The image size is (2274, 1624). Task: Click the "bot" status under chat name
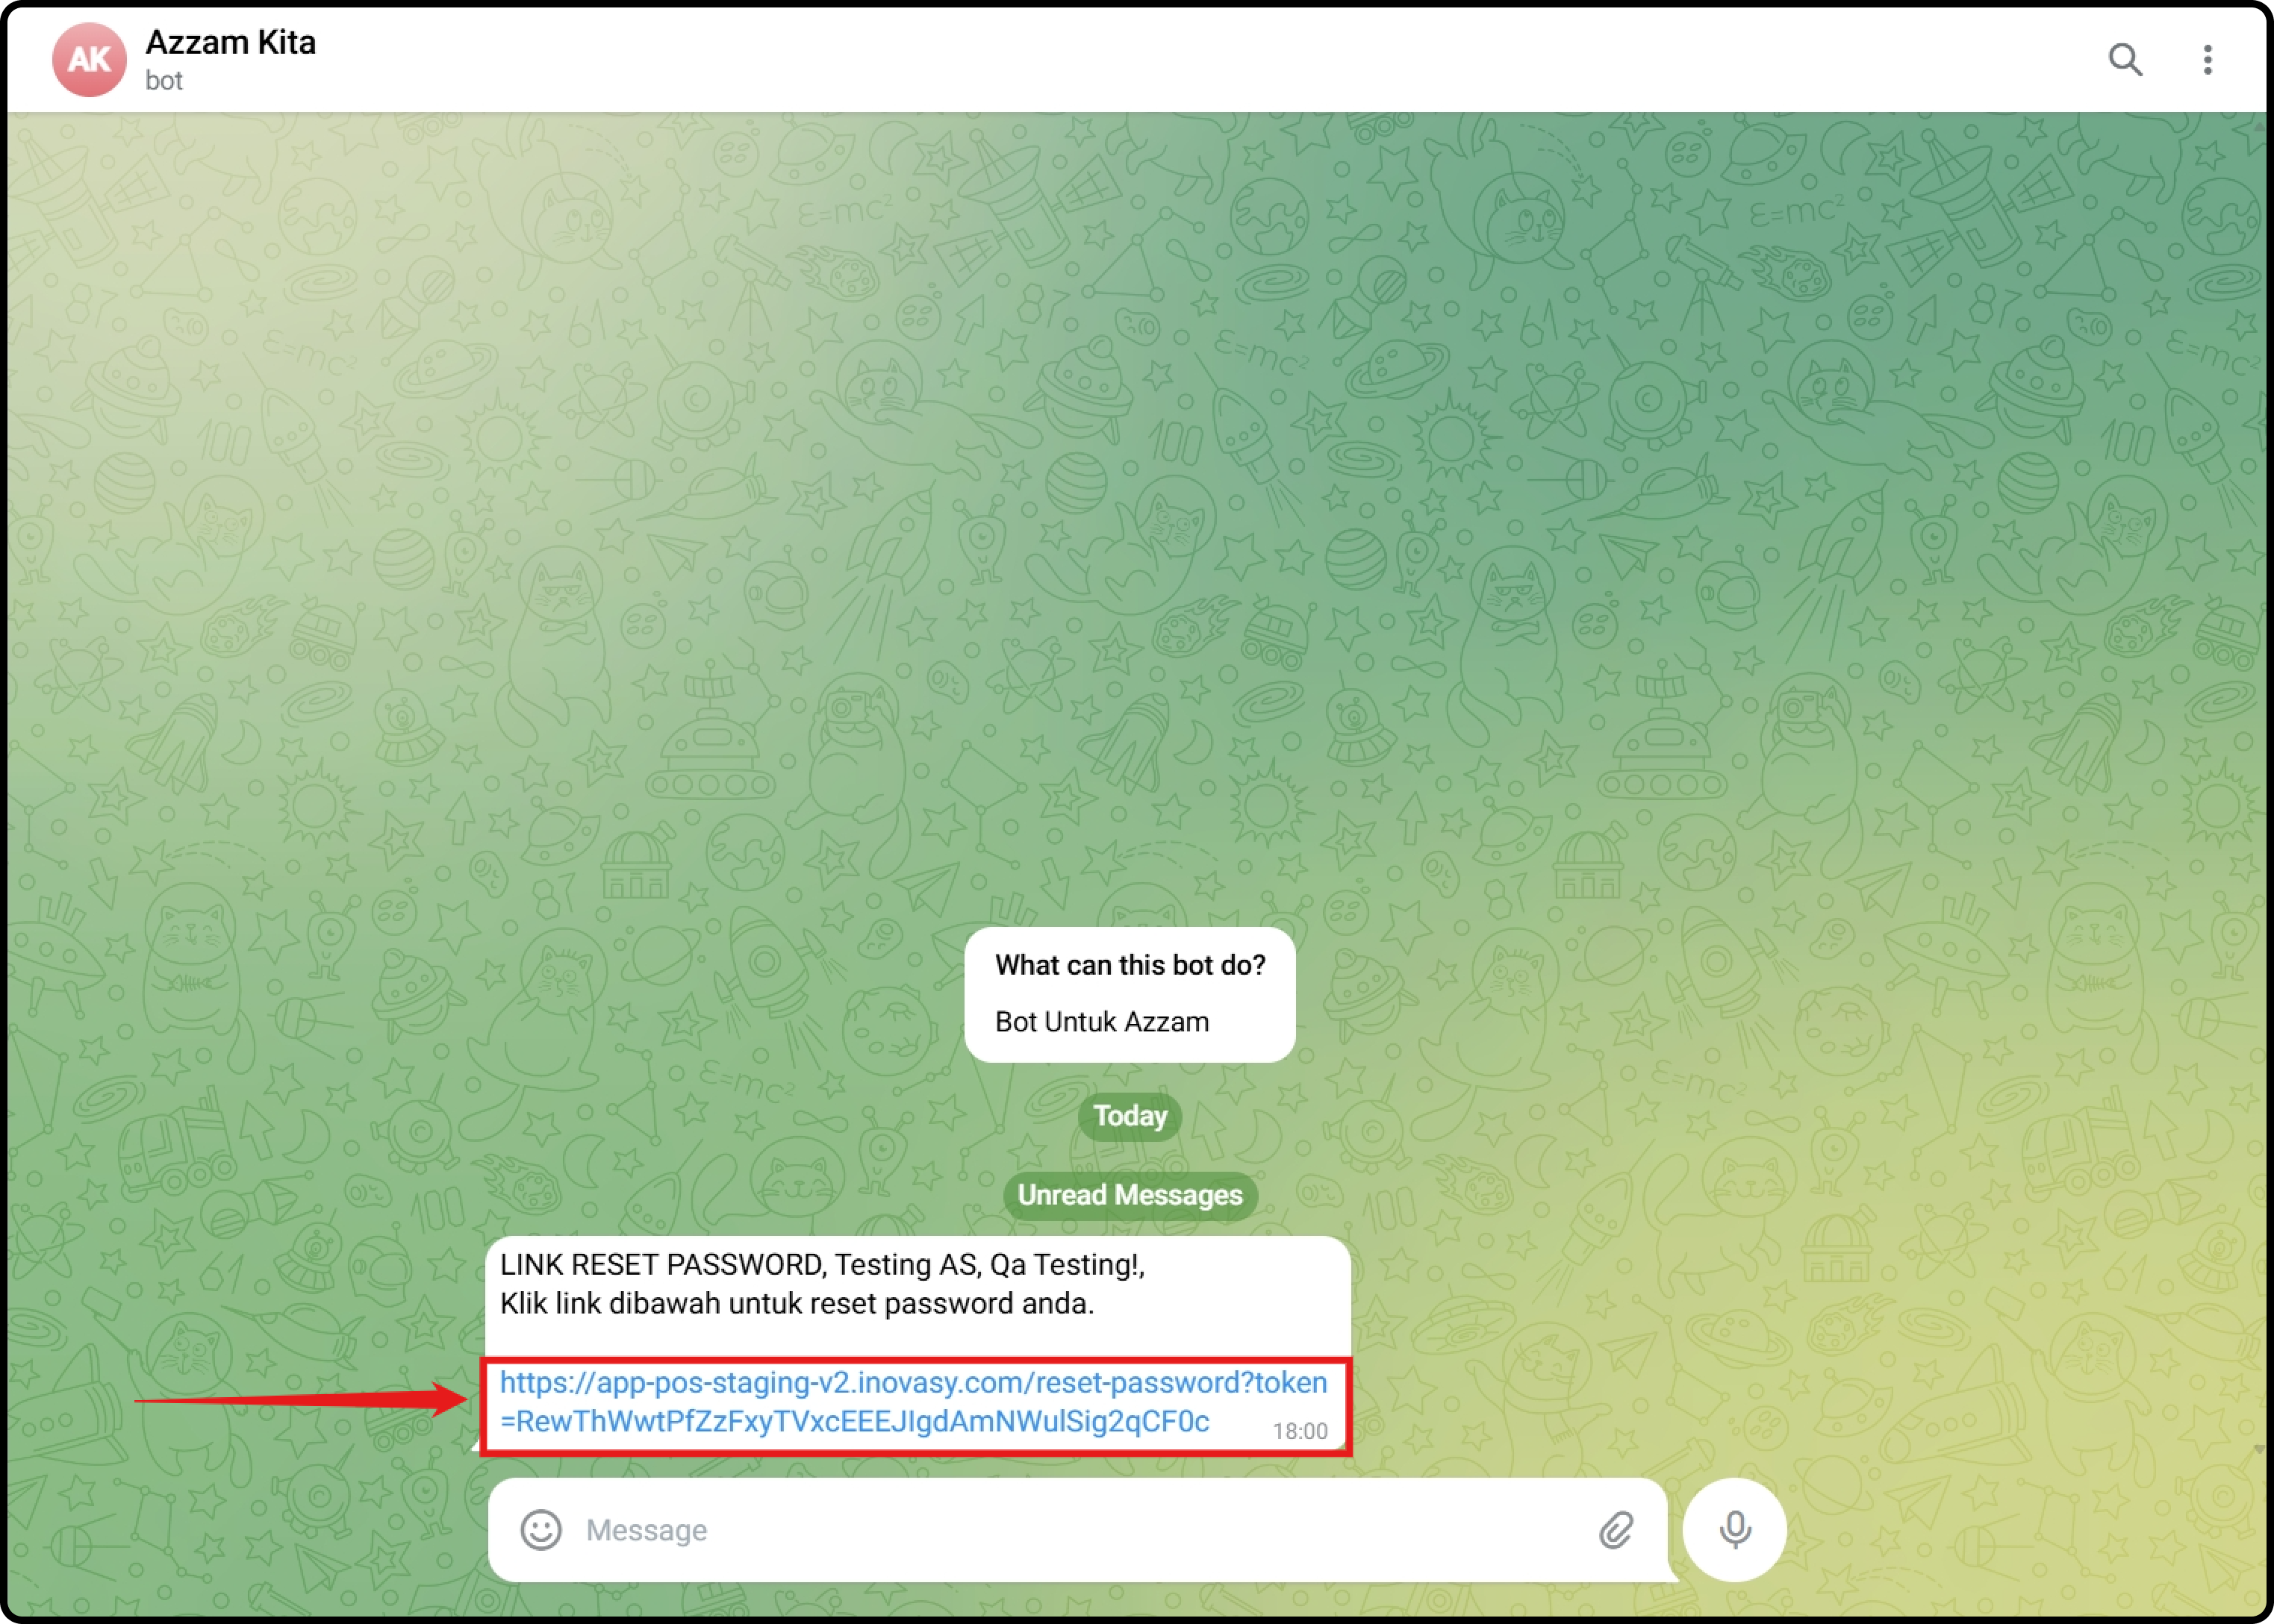click(x=164, y=81)
